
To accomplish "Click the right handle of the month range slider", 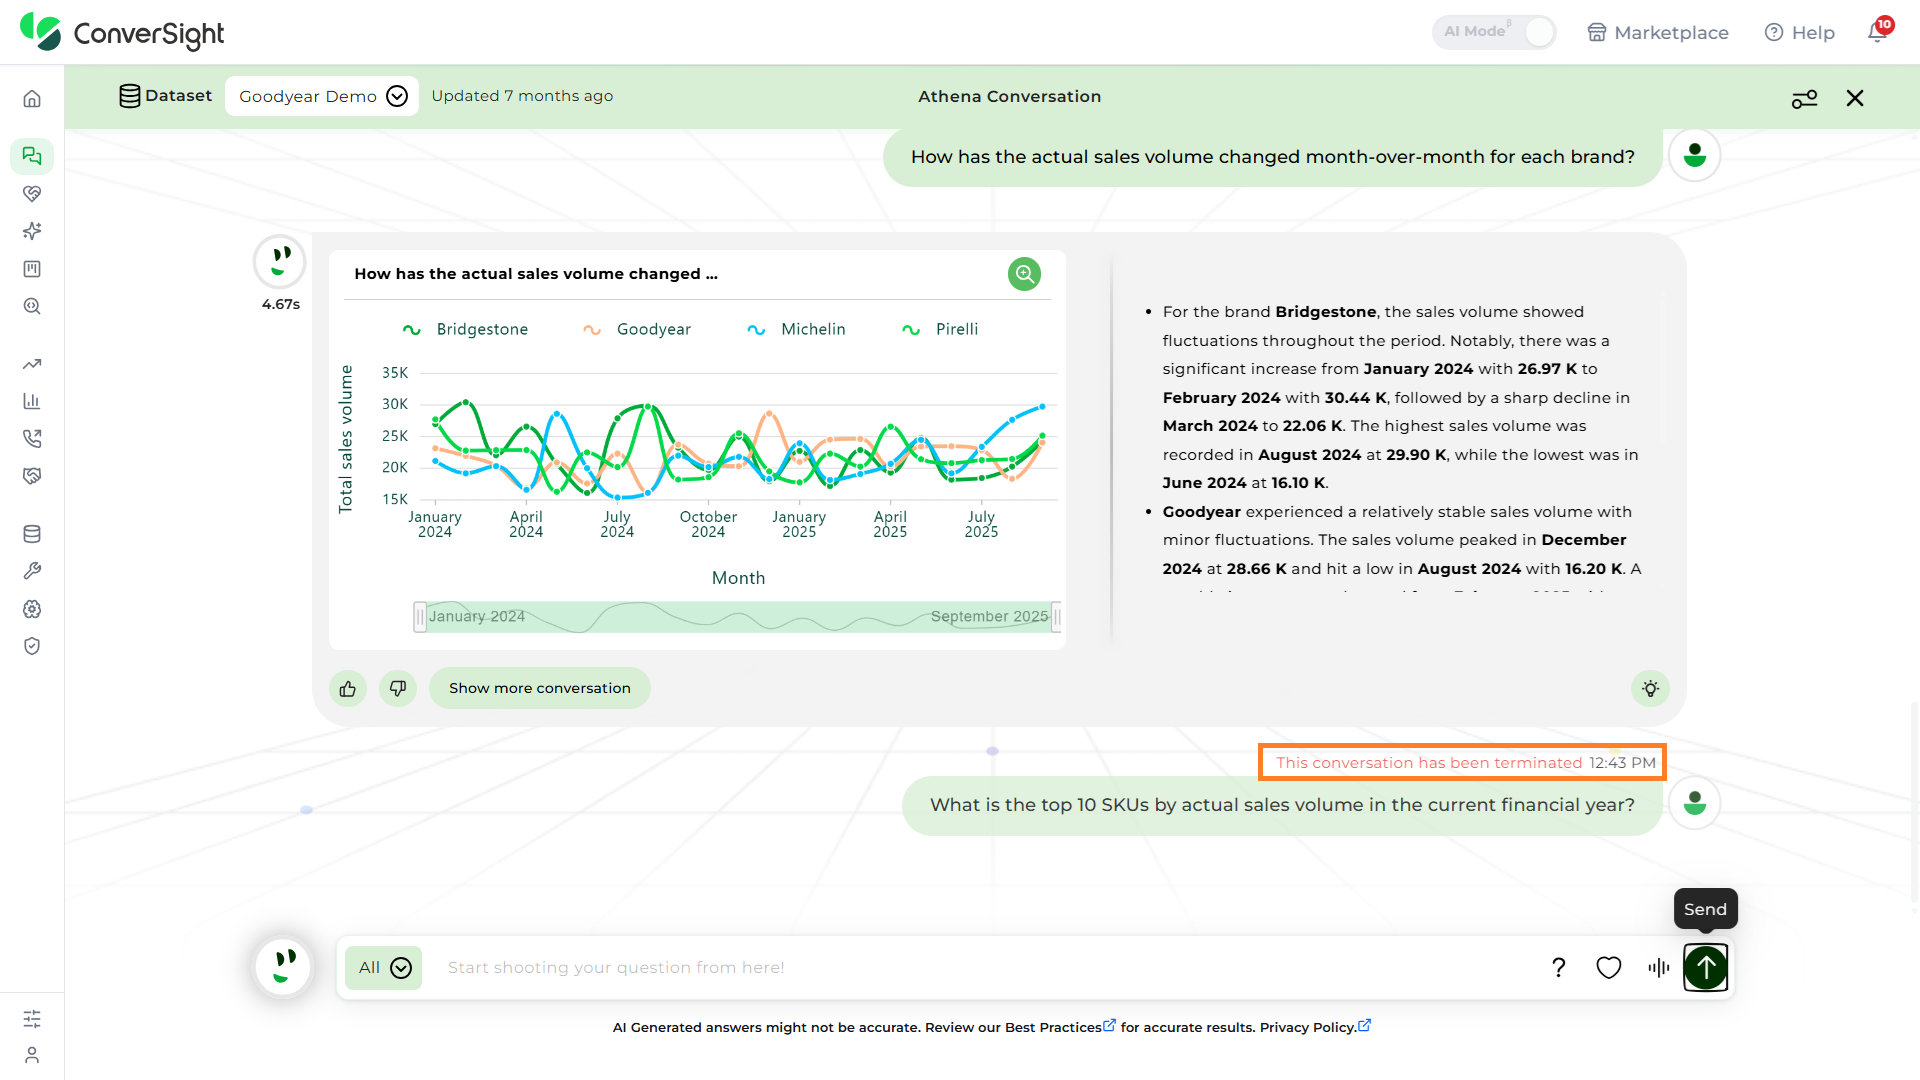I will [x=1057, y=617].
